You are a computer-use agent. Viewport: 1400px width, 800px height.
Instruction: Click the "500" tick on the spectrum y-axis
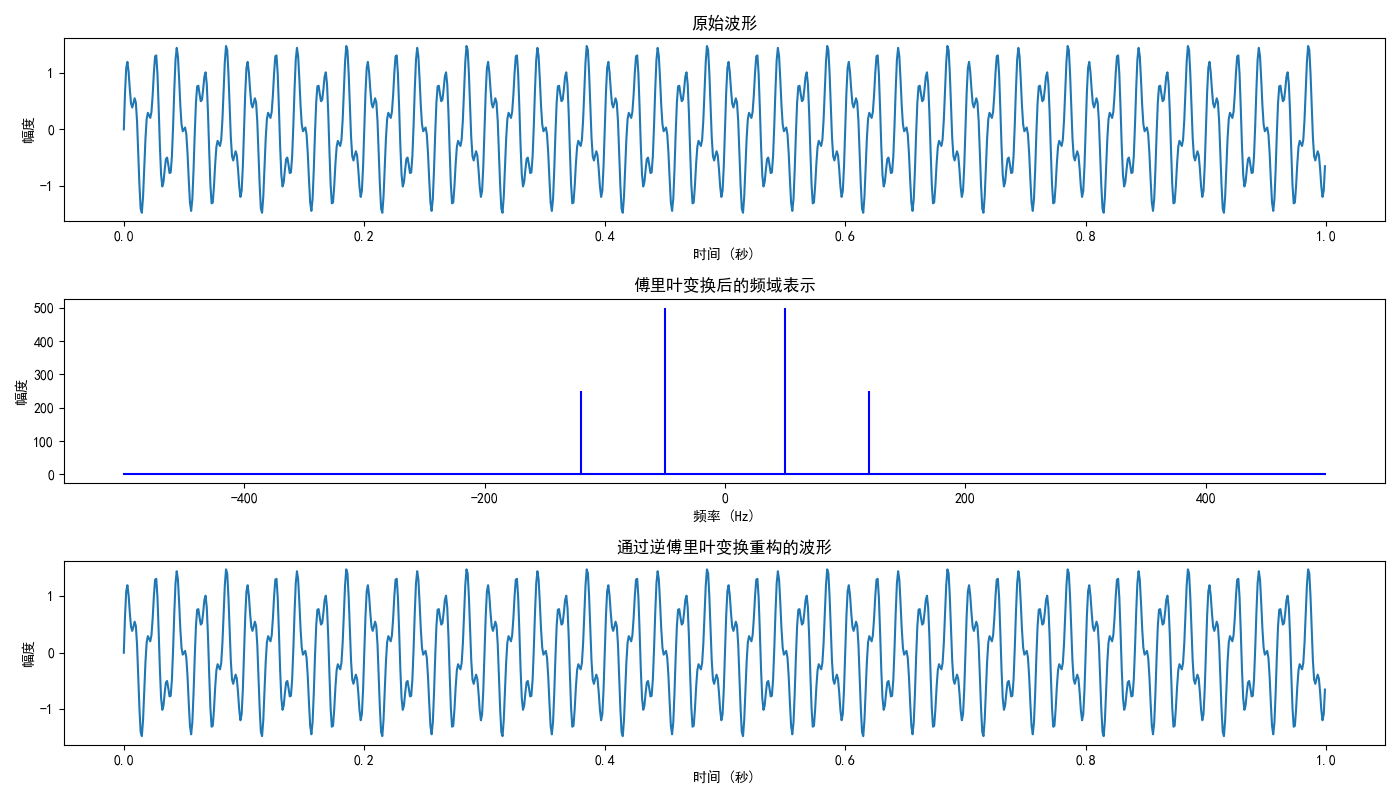(43, 308)
